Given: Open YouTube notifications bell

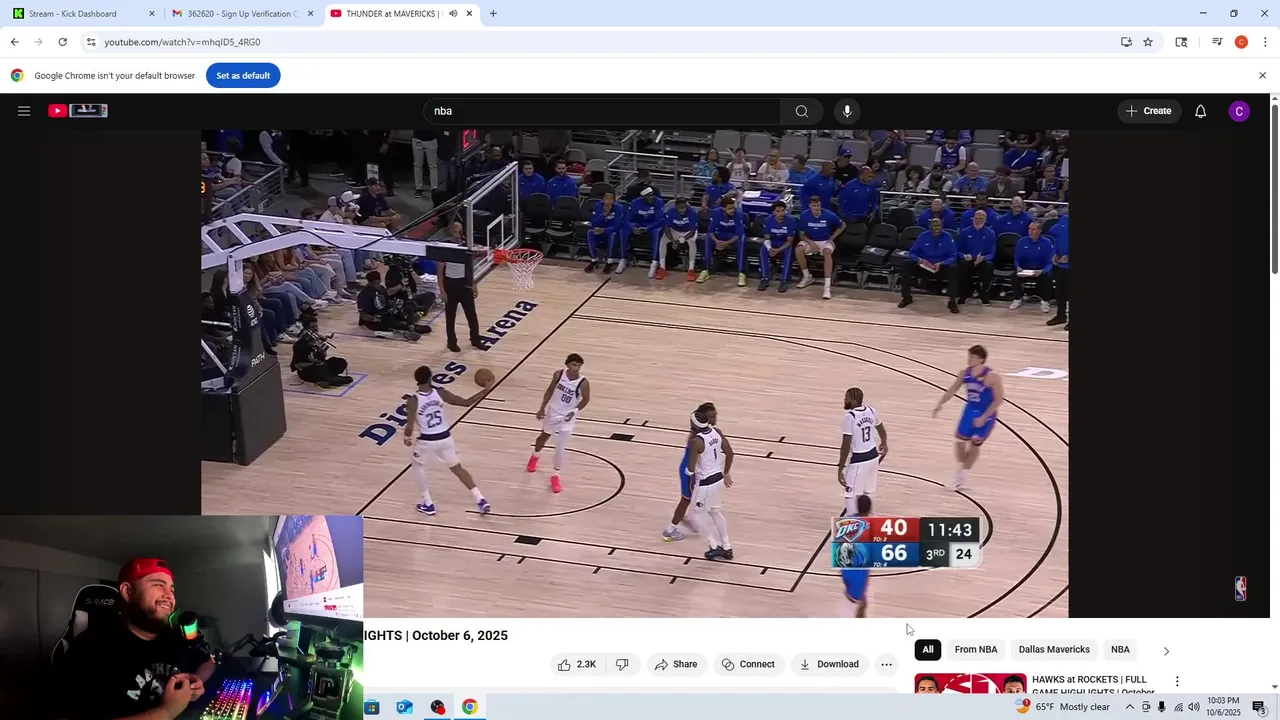Looking at the screenshot, I should tap(1200, 111).
